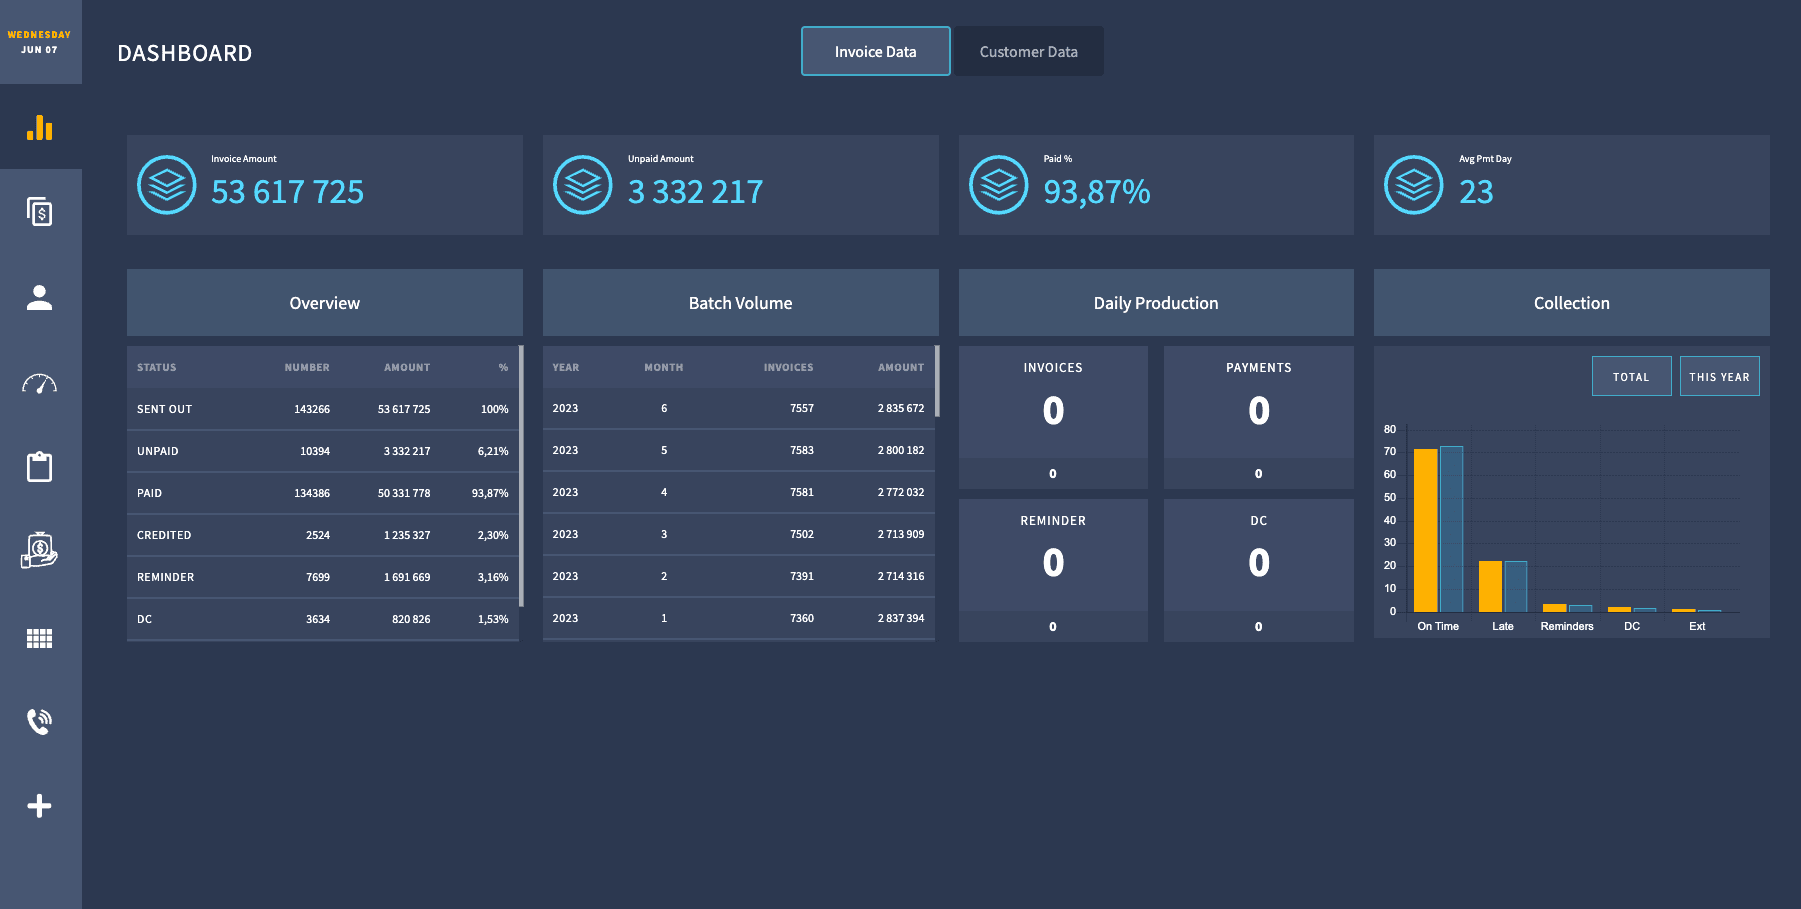Click the layered icon on the Paid % card
1801x909 pixels.
click(997, 185)
